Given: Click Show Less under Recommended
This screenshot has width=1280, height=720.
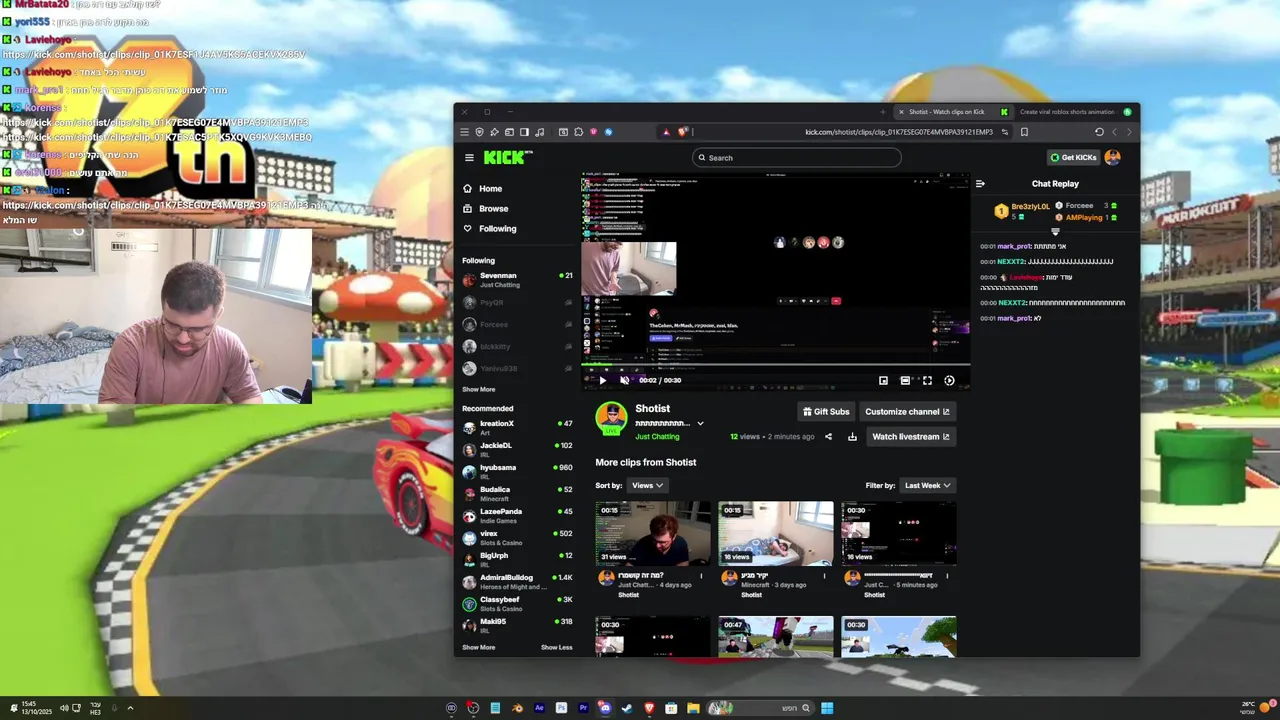Looking at the screenshot, I should 557,647.
